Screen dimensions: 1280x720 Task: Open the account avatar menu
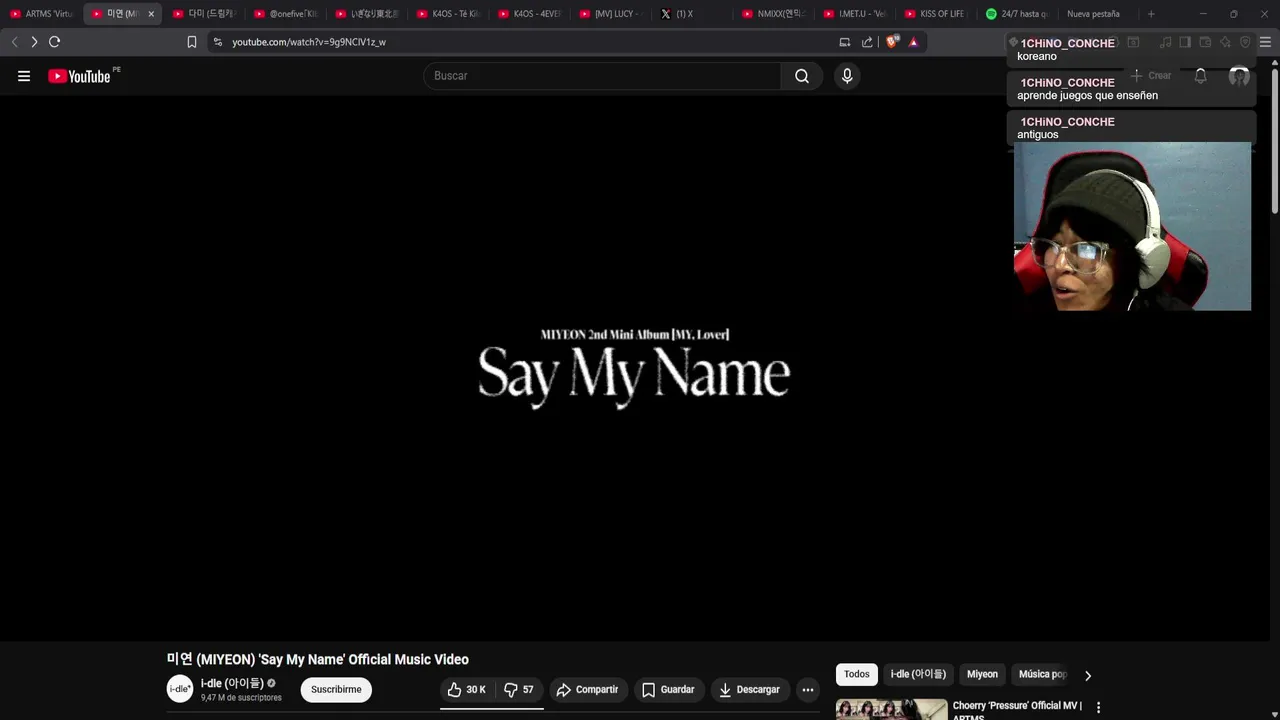[1239, 76]
